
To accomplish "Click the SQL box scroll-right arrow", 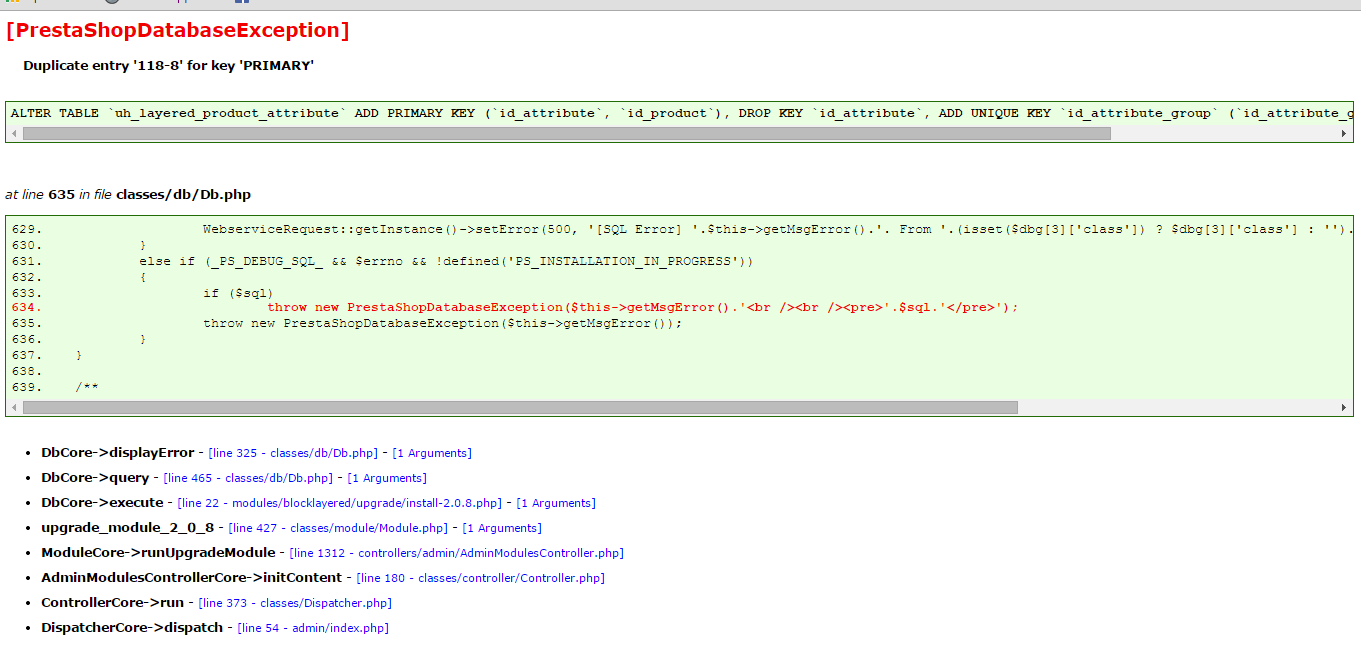I will 1344,133.
